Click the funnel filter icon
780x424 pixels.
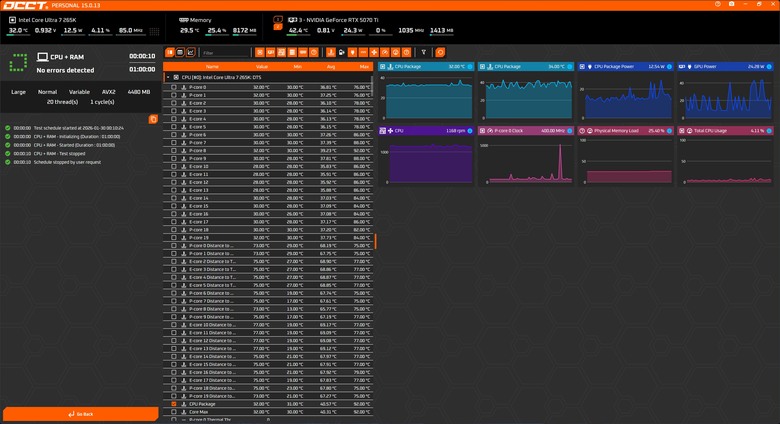[424, 52]
